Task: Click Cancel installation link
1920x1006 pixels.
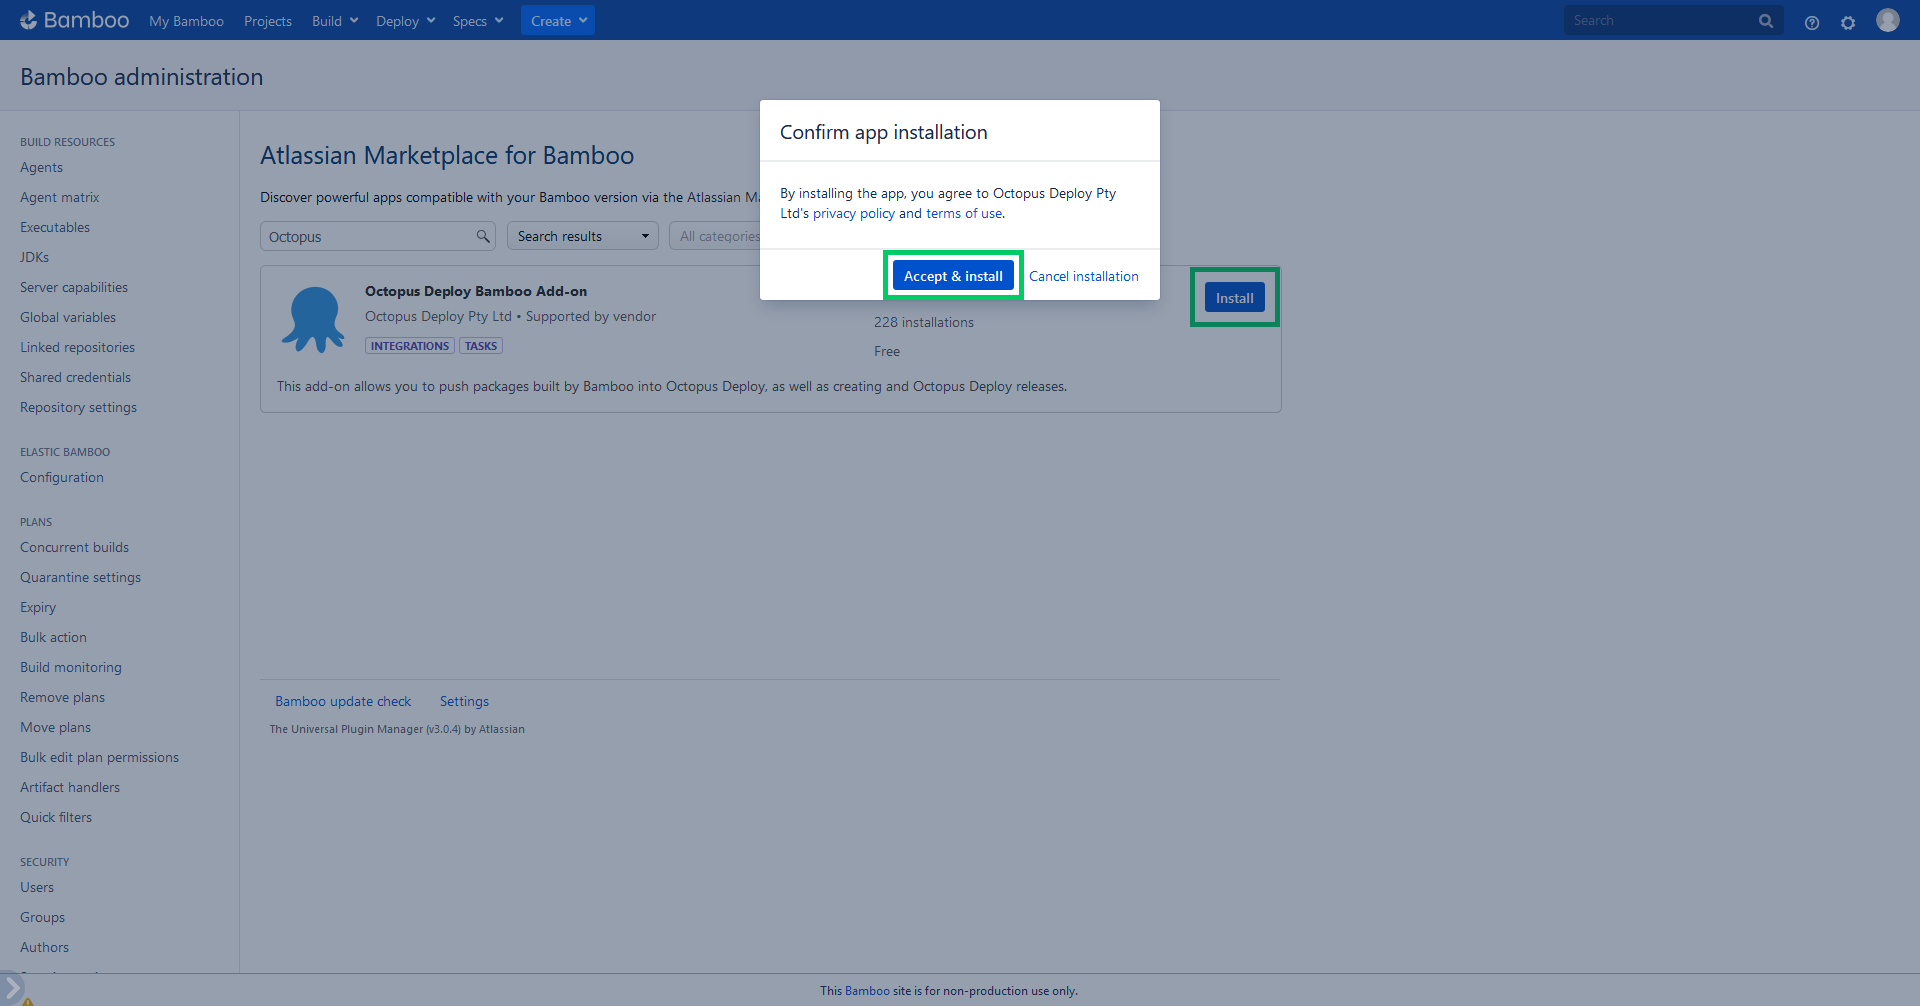Action: (x=1084, y=276)
